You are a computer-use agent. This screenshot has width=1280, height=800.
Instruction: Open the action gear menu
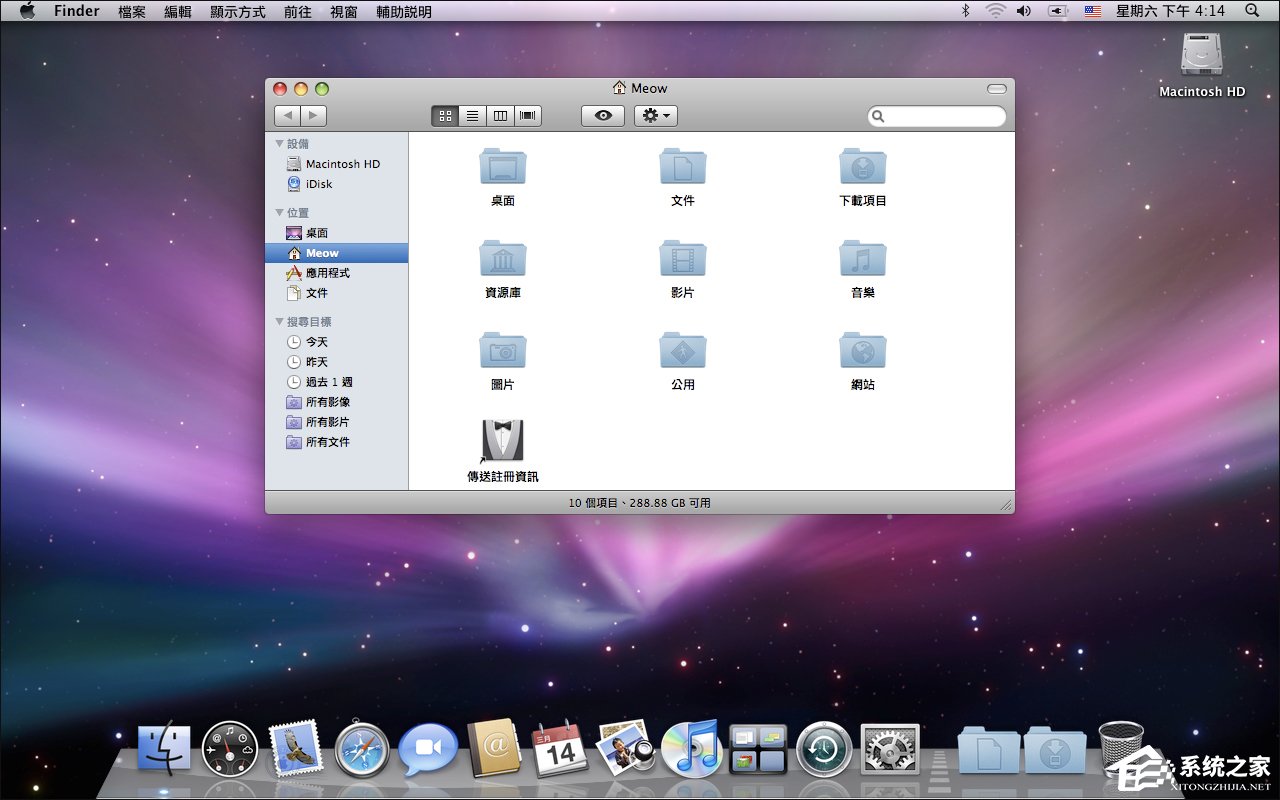(x=655, y=115)
